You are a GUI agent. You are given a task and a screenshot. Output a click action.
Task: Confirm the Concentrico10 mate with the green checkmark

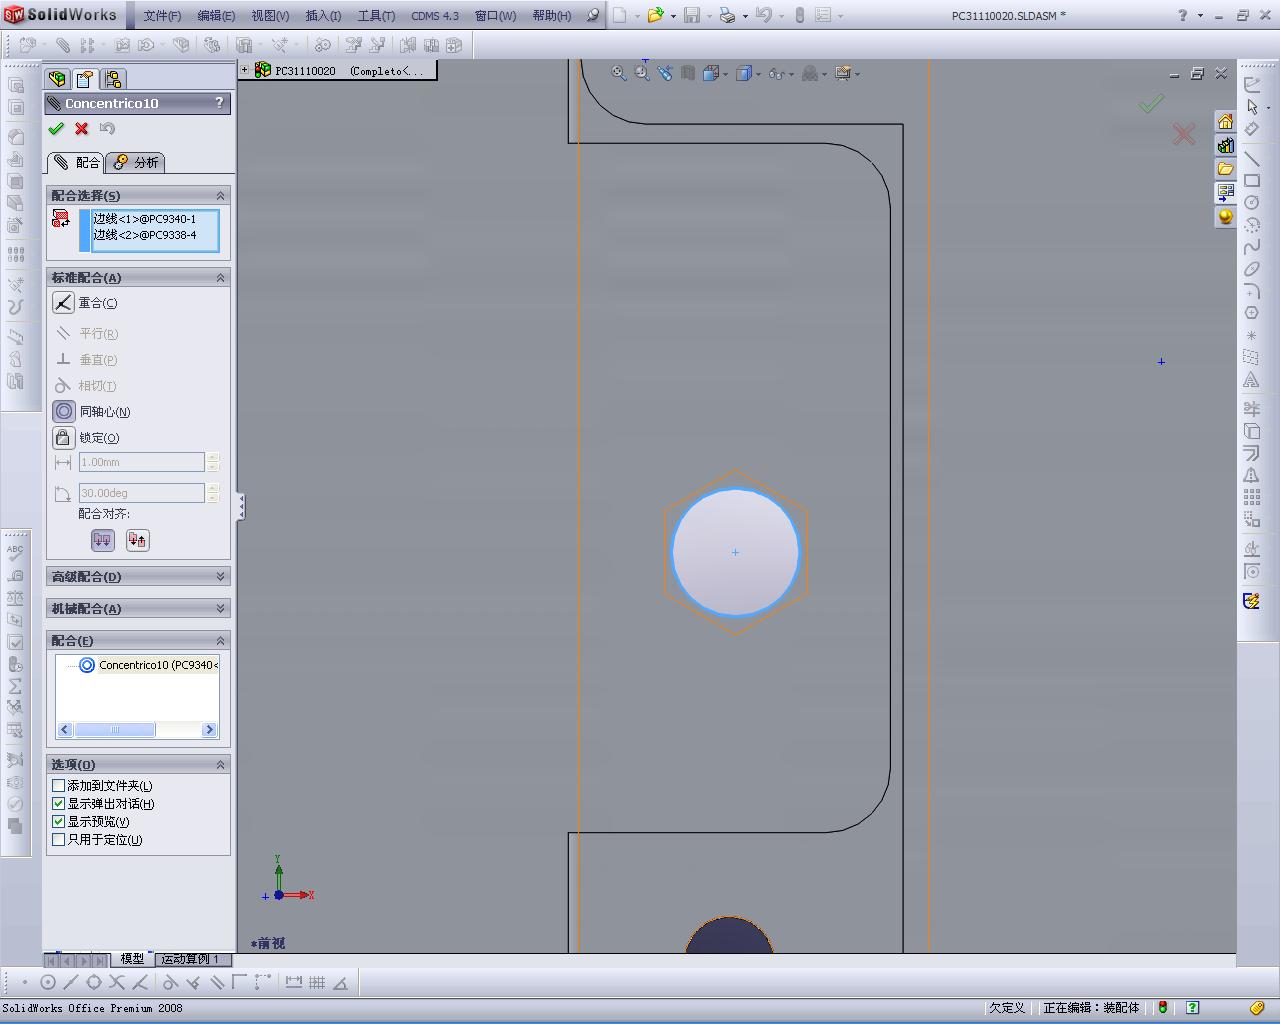[x=56, y=129]
